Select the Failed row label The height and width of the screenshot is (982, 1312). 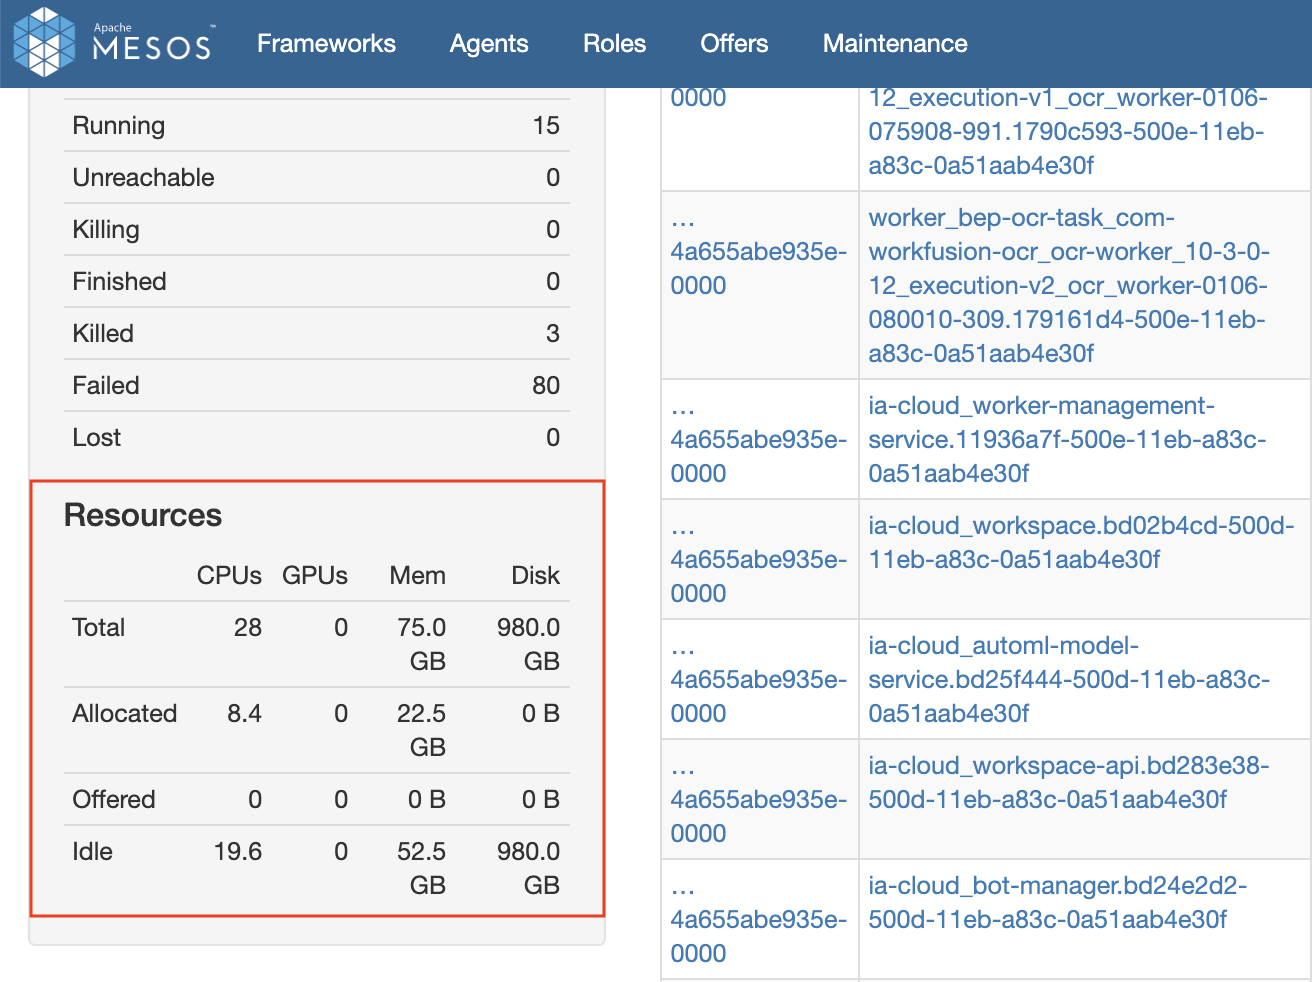coord(106,385)
